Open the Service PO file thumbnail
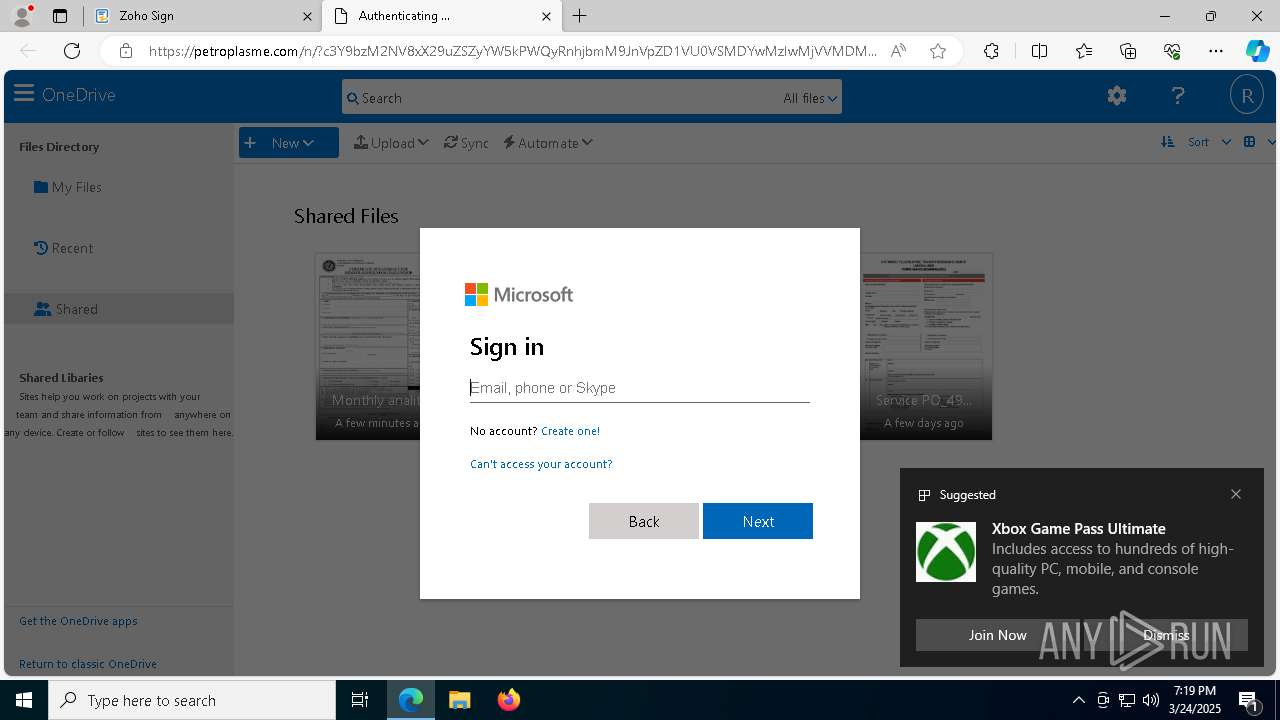Image resolution: width=1280 pixels, height=720 pixels. [x=926, y=346]
